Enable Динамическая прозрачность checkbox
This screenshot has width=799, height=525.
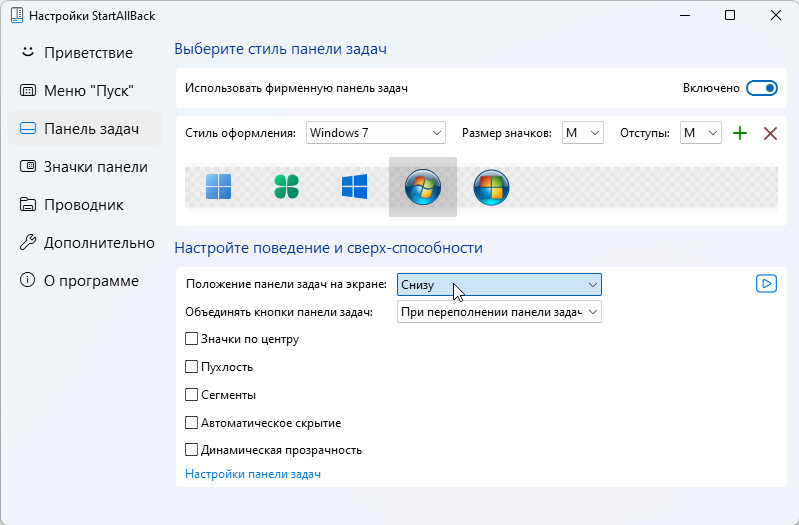(x=191, y=450)
